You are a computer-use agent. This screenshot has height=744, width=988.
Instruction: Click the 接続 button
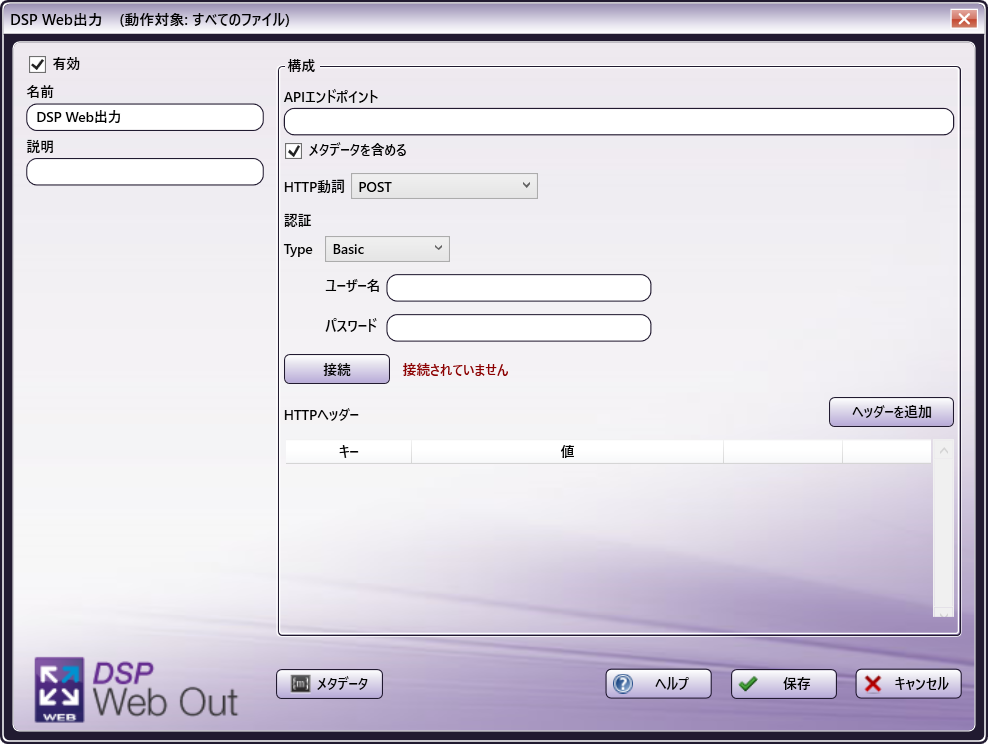click(337, 369)
